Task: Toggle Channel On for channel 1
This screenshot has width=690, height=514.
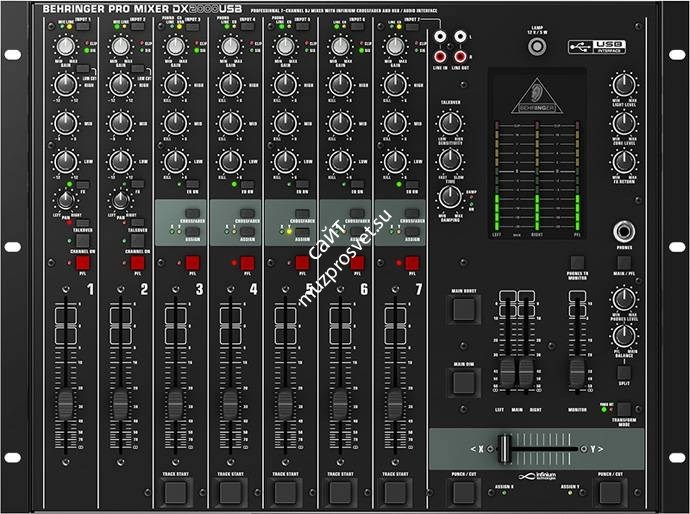Action: pos(83,241)
